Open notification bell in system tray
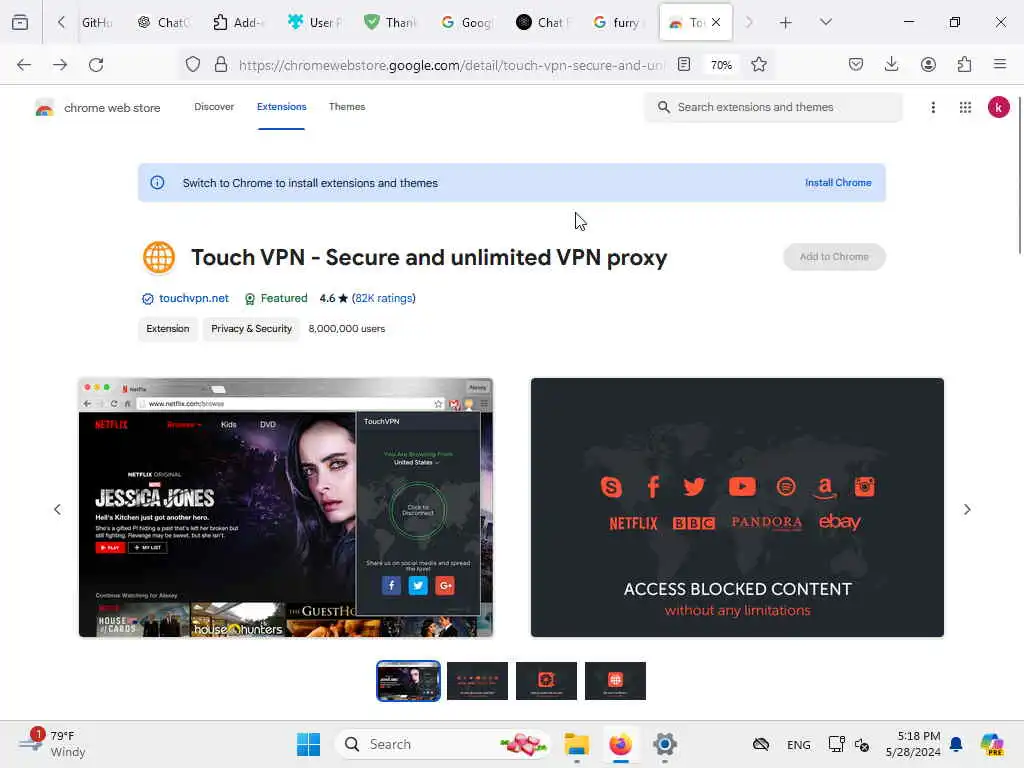Viewport: 1024px width, 768px height. coord(956,744)
